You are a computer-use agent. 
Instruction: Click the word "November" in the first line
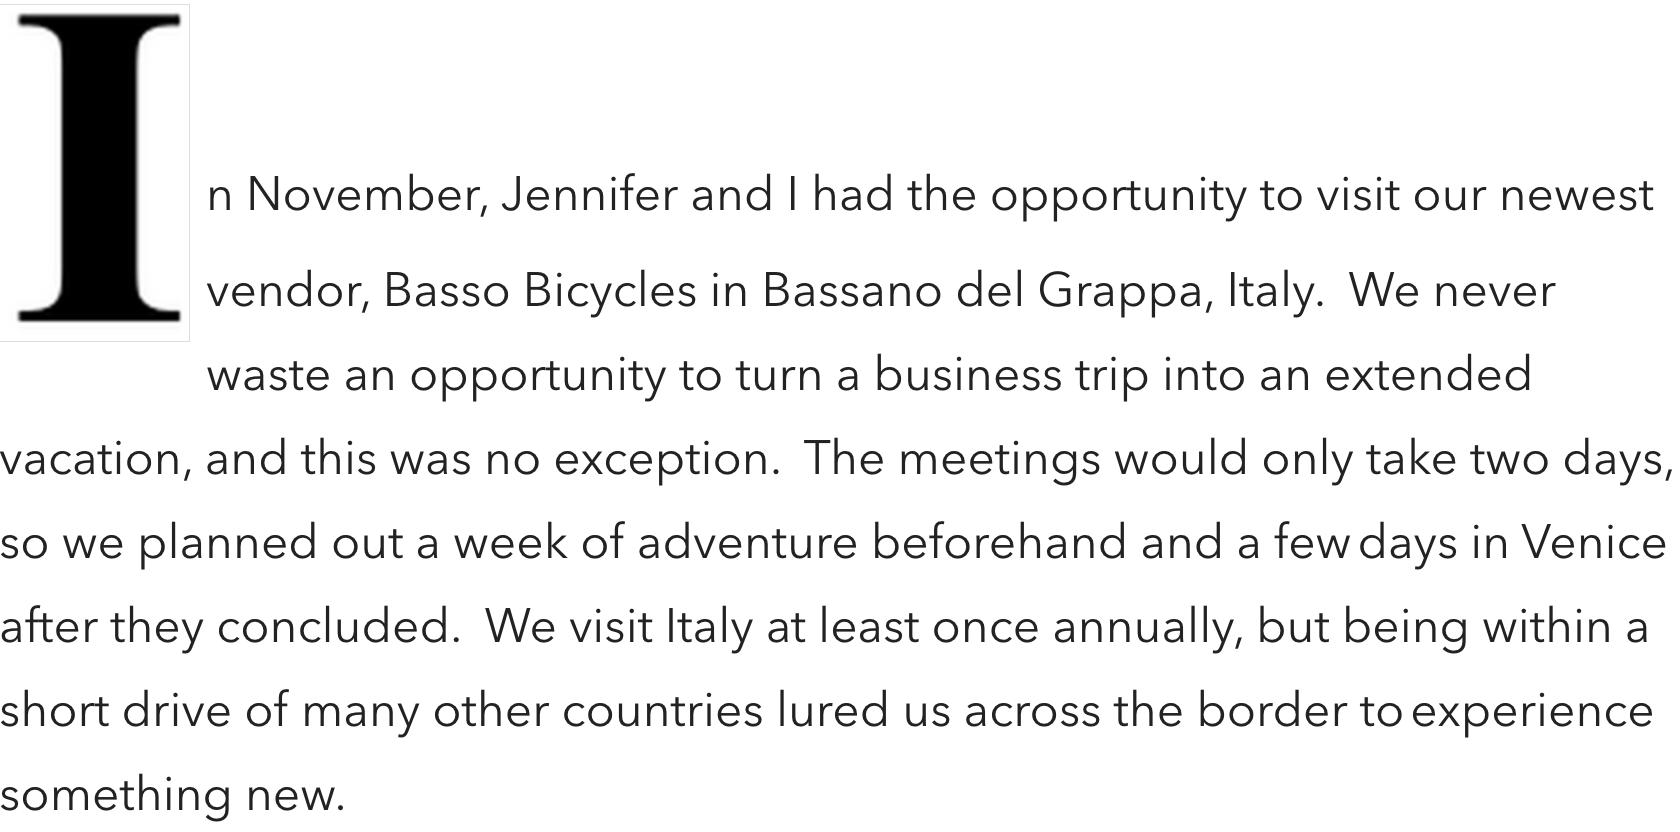[368, 195]
